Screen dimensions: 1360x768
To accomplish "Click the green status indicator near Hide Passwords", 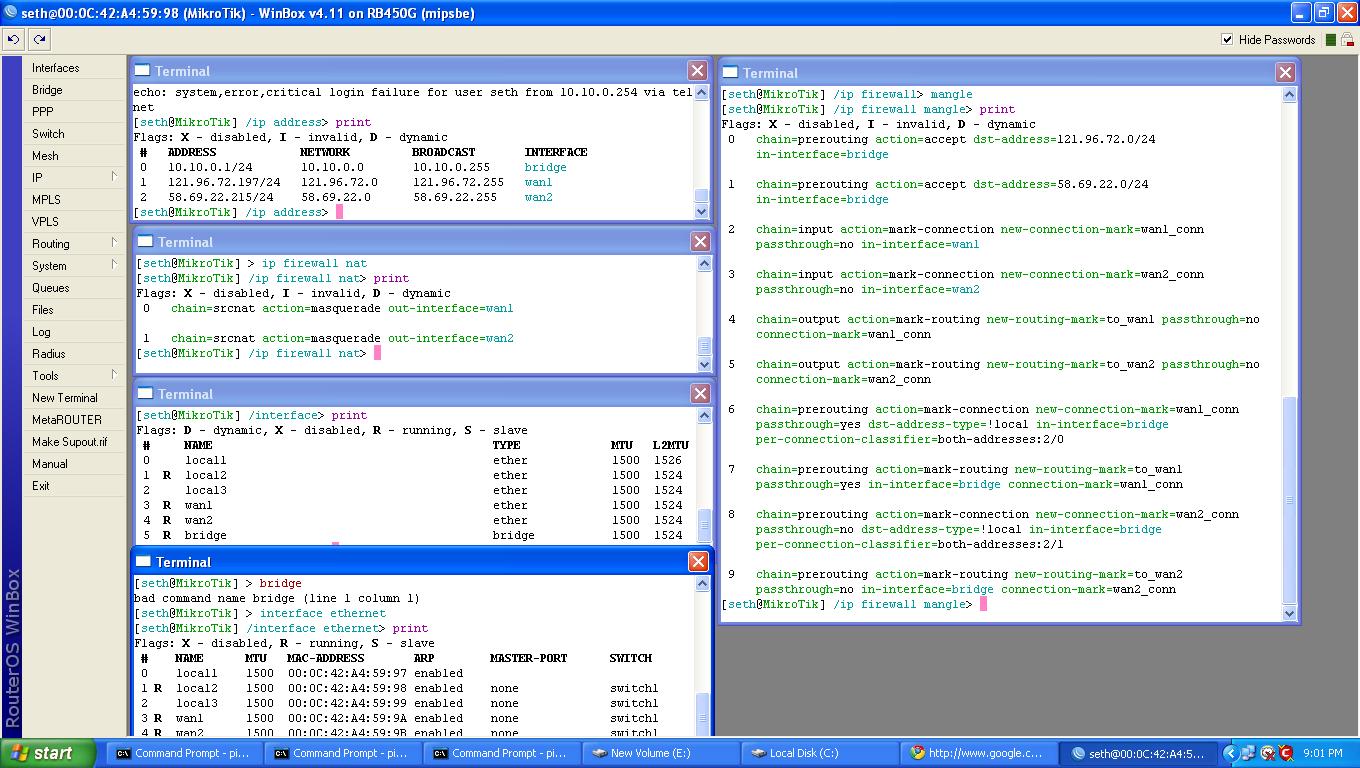I will coord(1330,40).
